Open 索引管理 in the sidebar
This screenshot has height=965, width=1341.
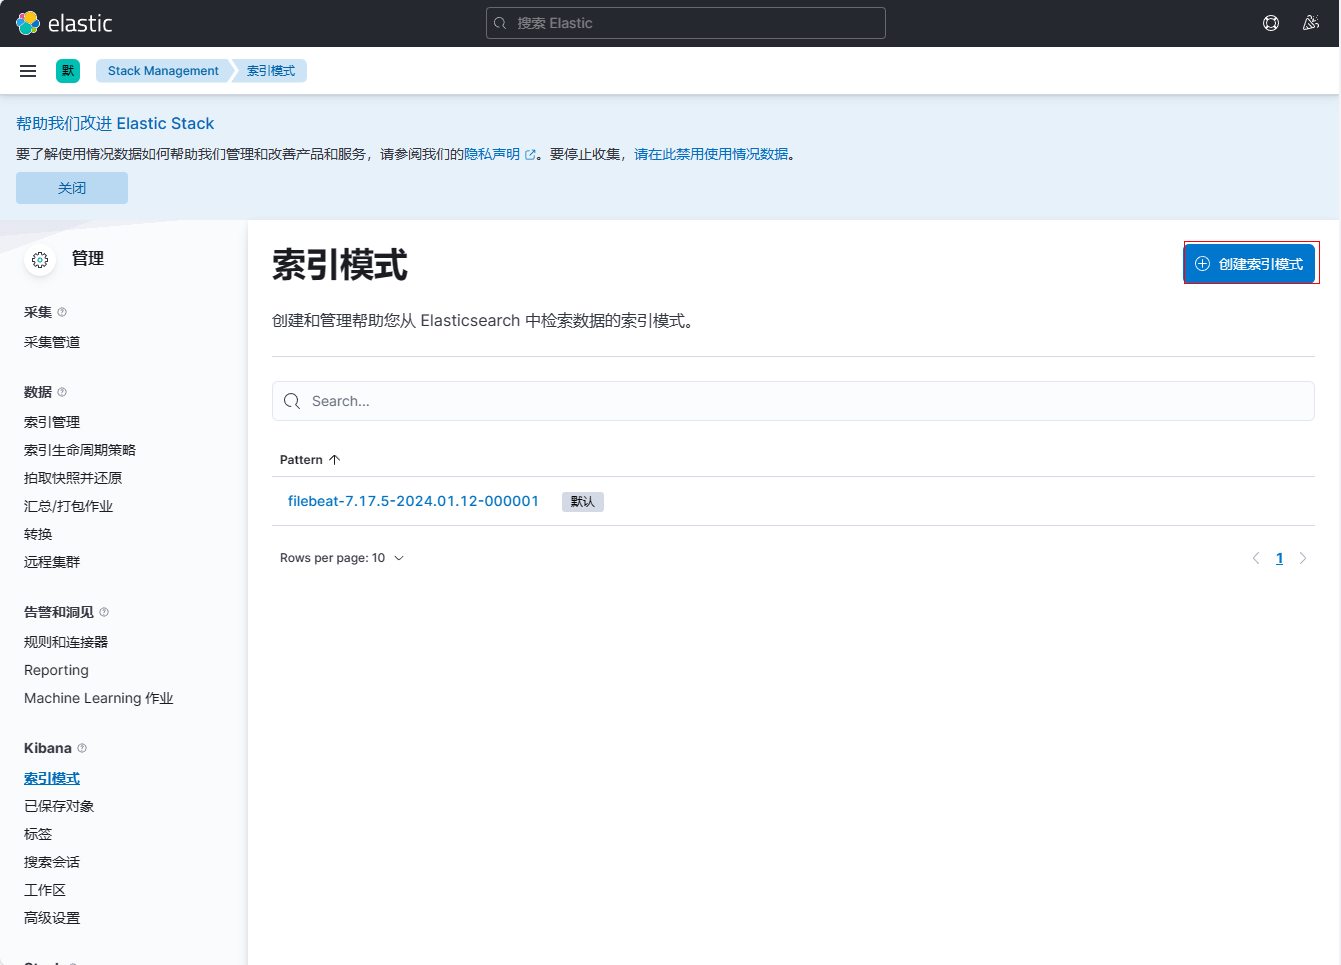point(52,422)
